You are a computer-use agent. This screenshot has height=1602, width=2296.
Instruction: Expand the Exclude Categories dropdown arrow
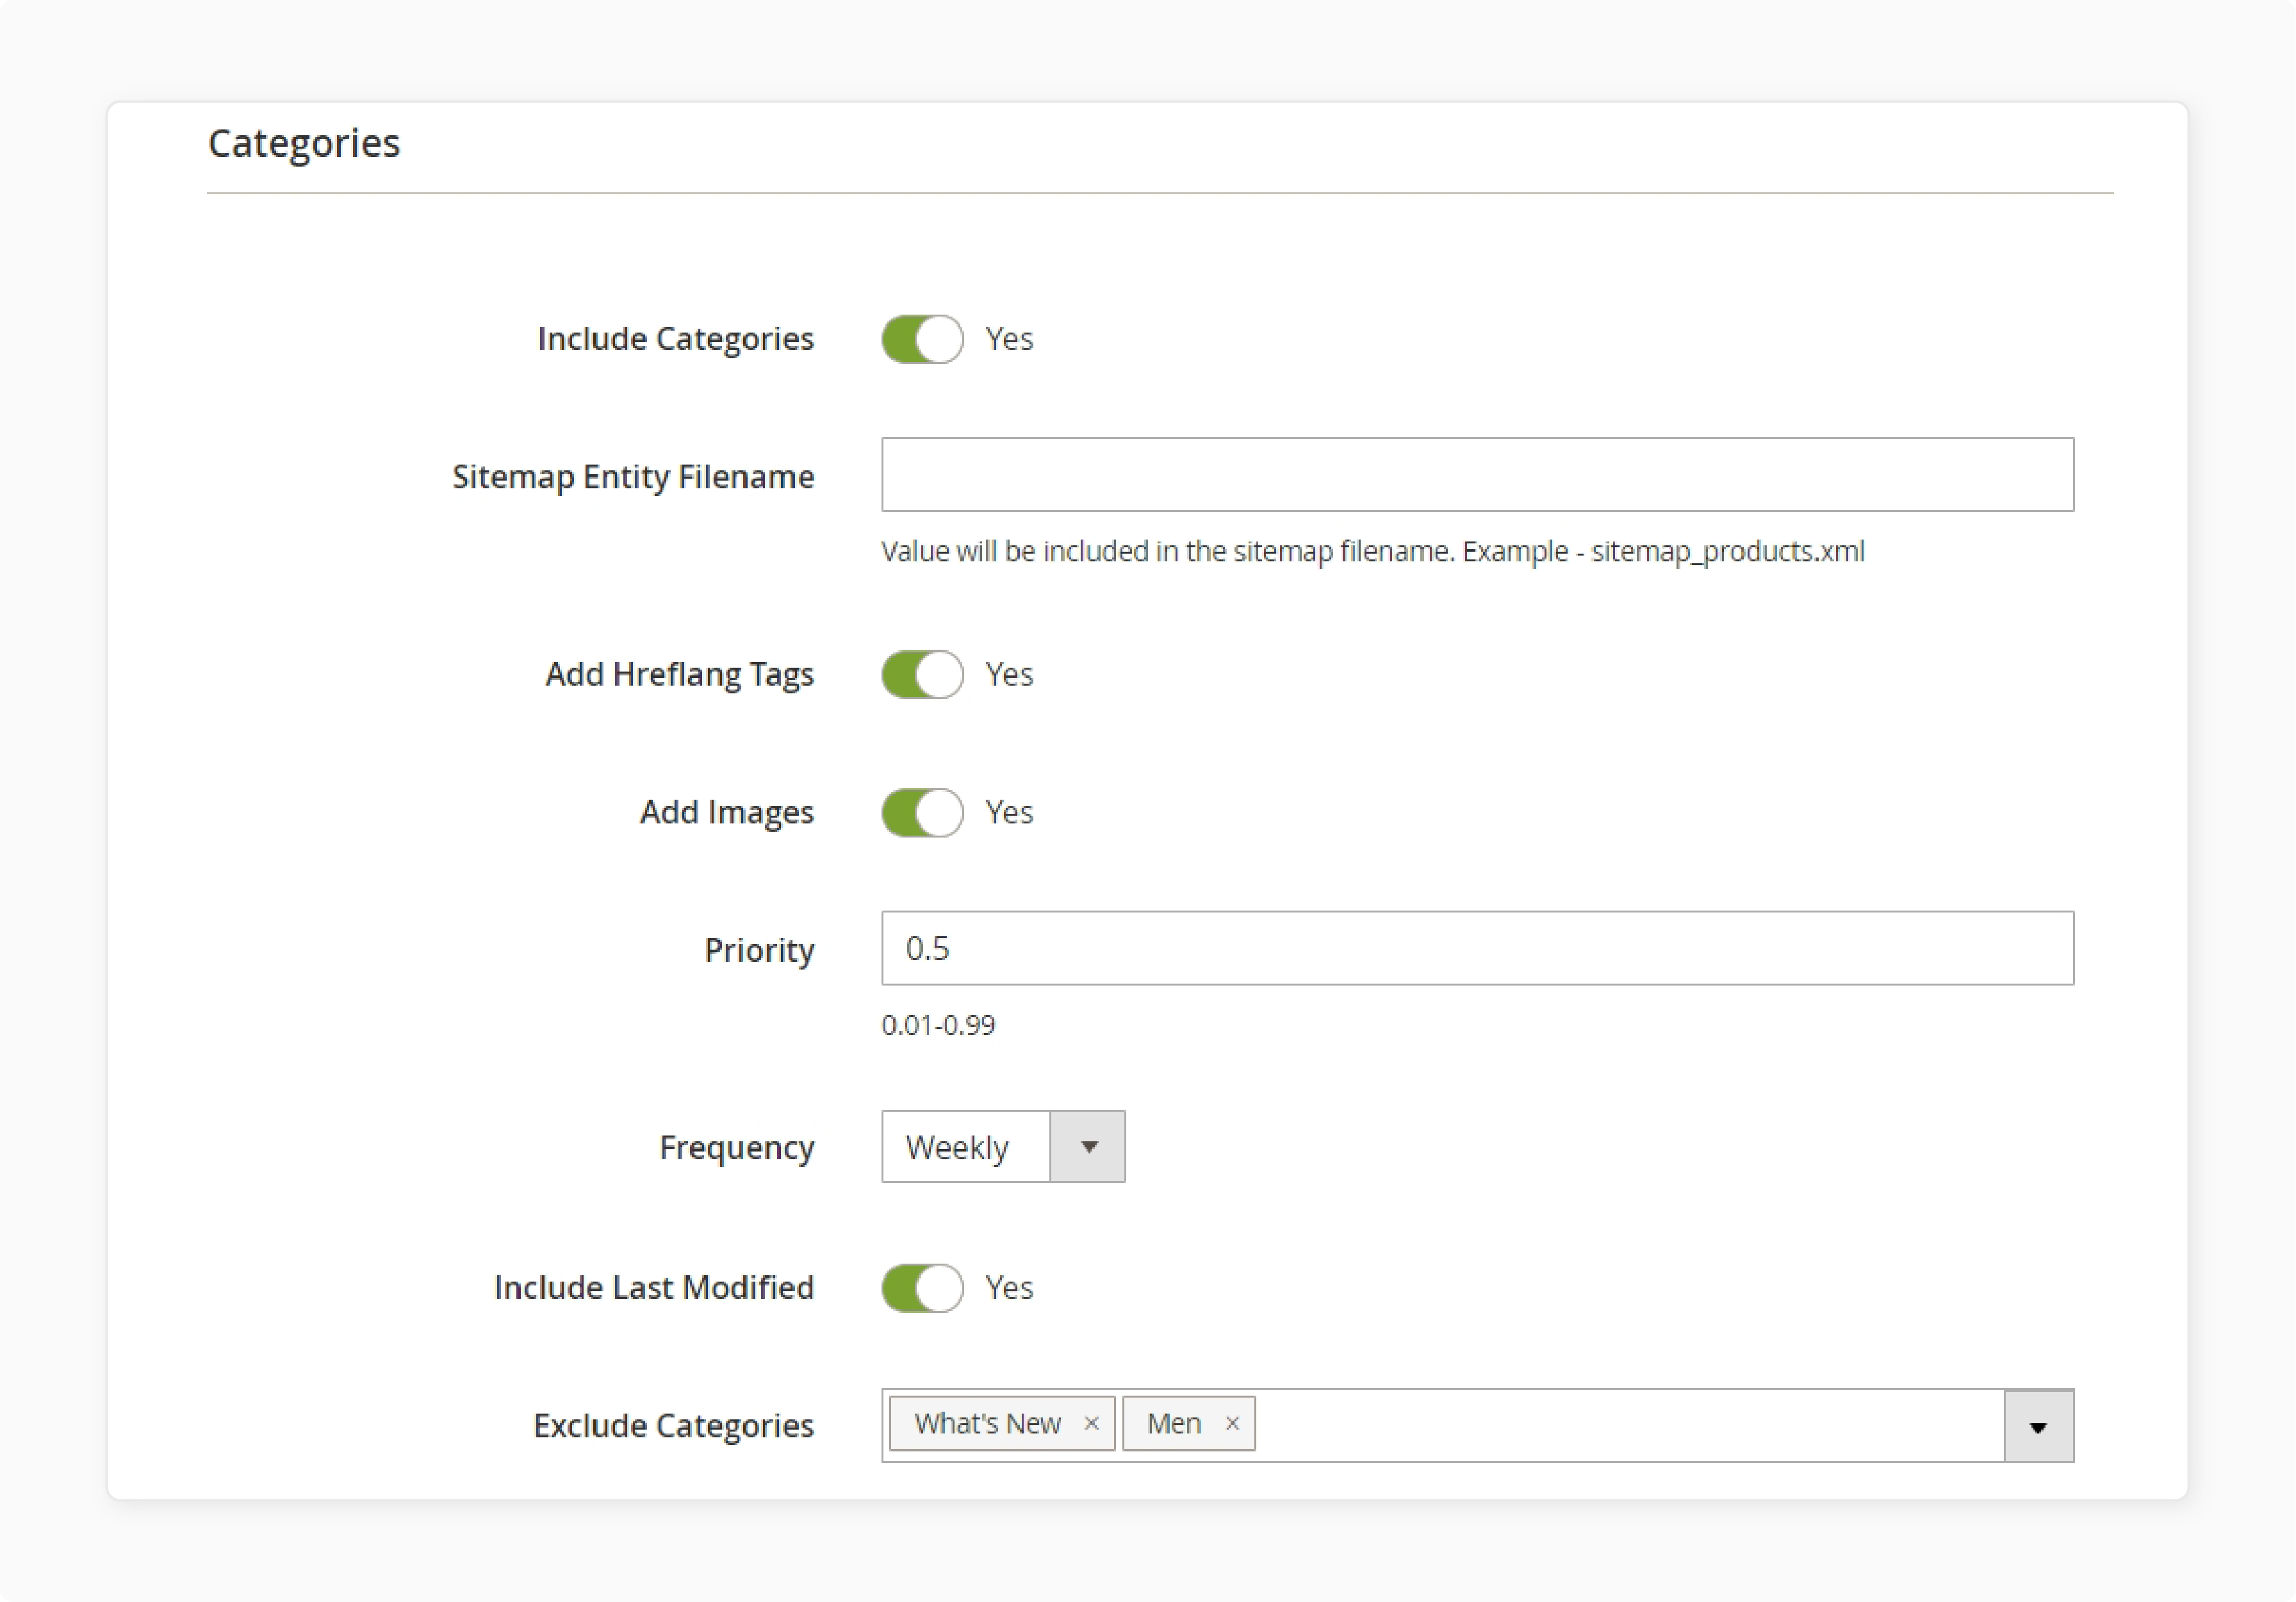tap(2039, 1426)
